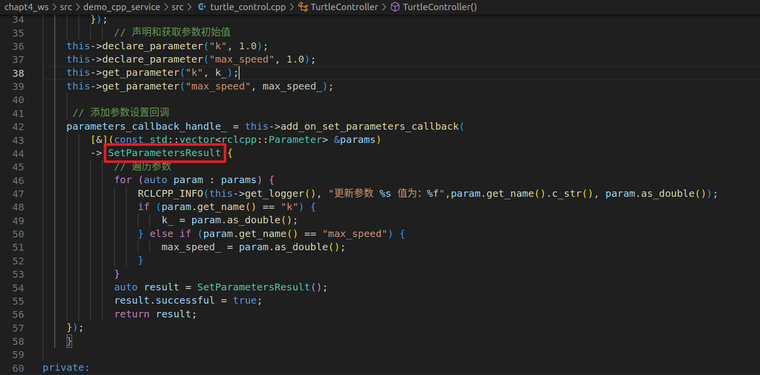
Task: Click the &params argument on line 43
Action: [x=355, y=141]
